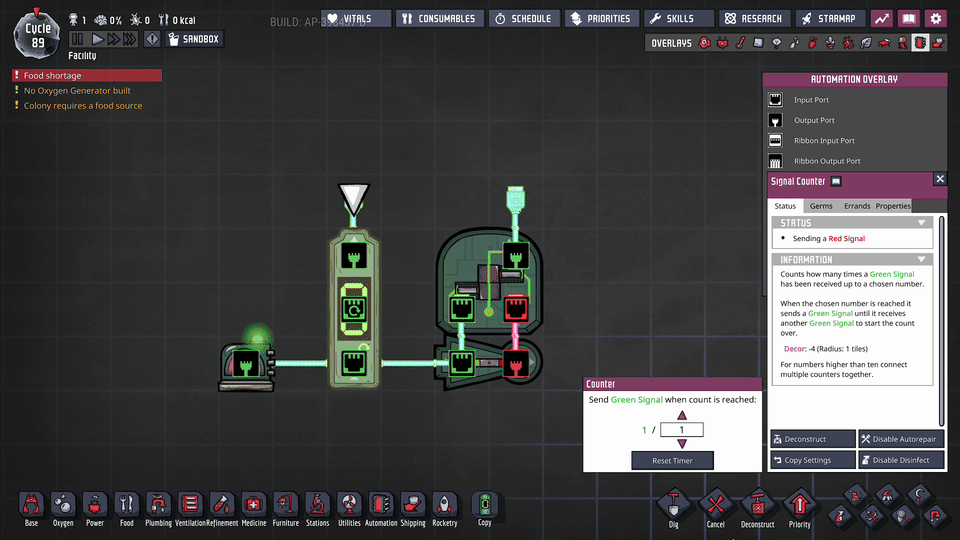Open the game settings gear icon
Image resolution: width=960 pixels, height=540 pixels.
(x=935, y=18)
